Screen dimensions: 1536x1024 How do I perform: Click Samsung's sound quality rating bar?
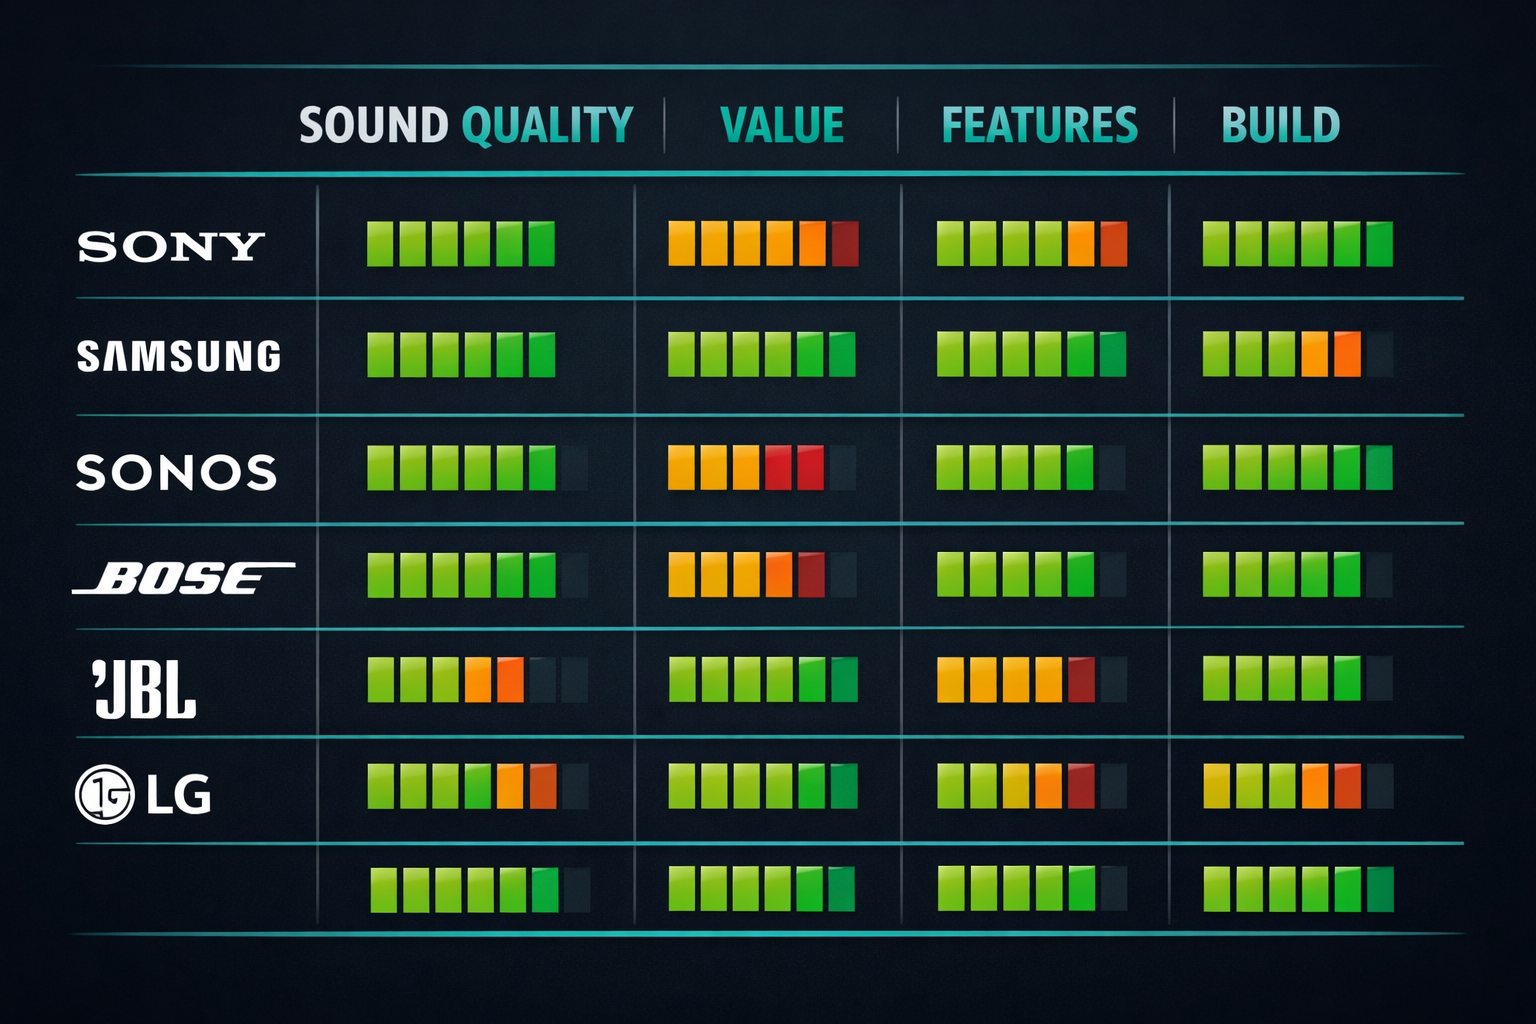461,355
